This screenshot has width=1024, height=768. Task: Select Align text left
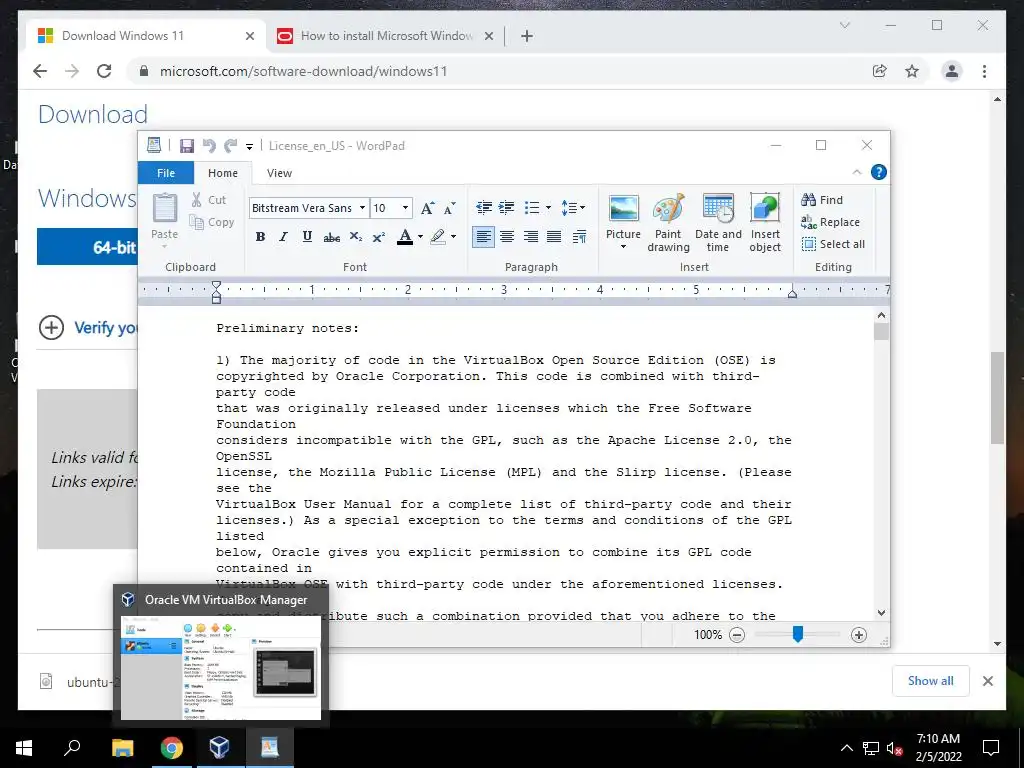click(483, 236)
